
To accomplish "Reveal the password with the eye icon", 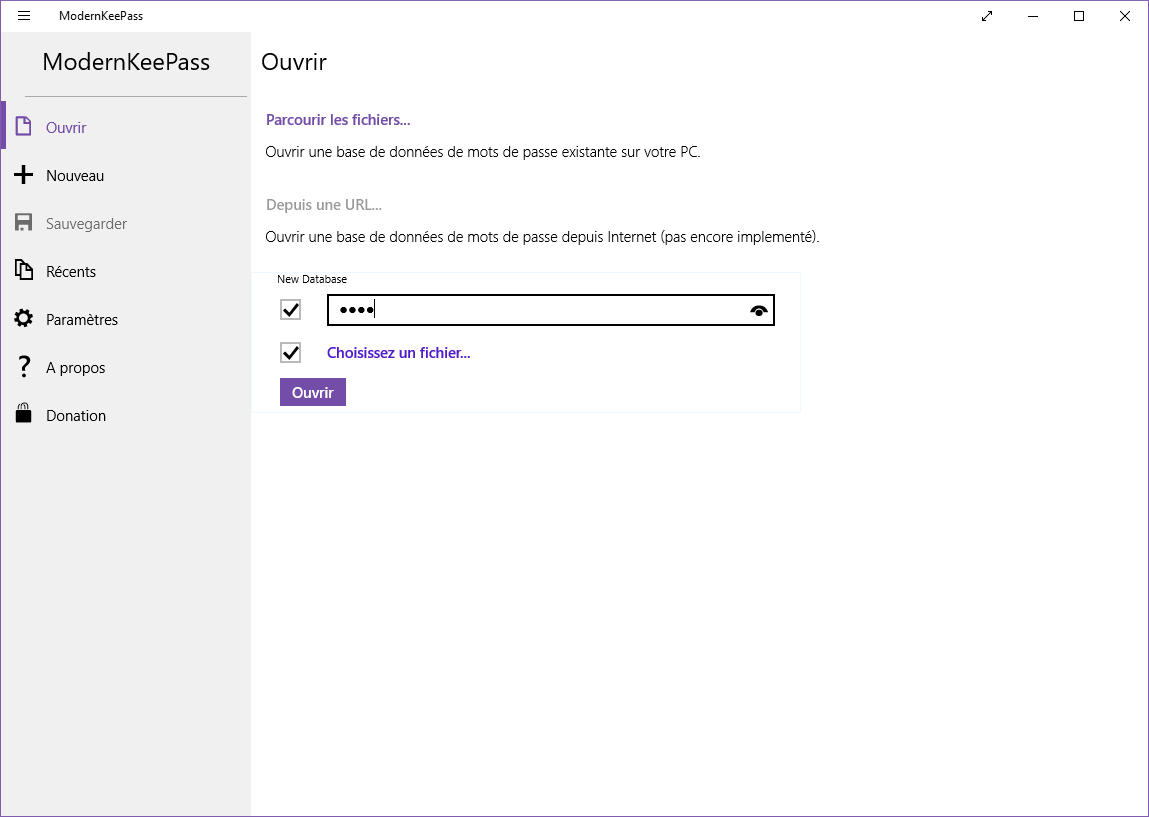I will 760,311.
